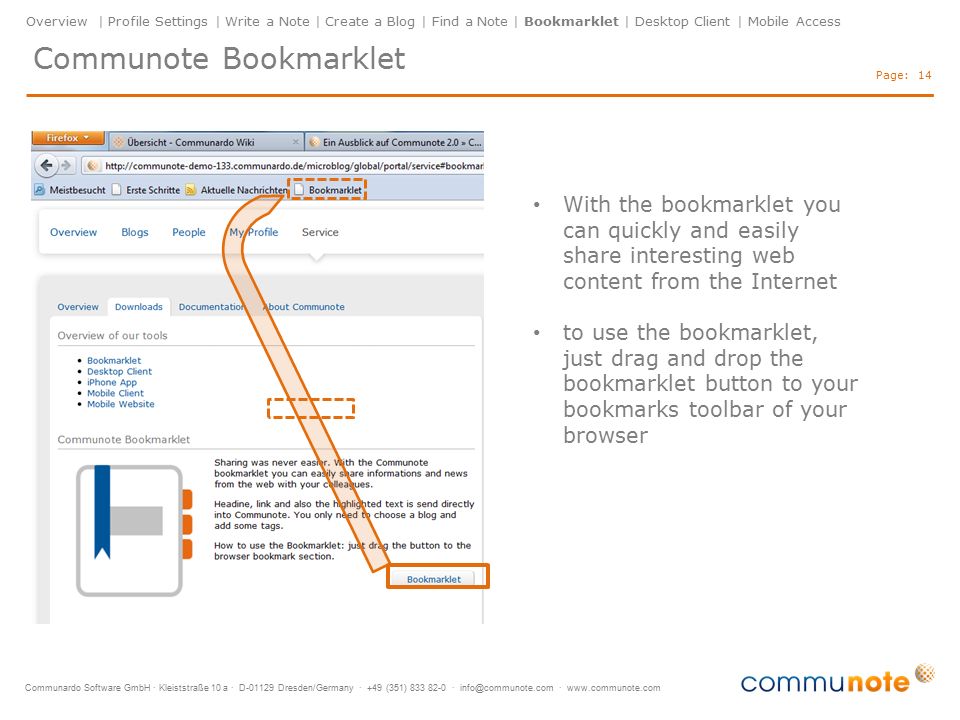Open the Mobile Website tools link
Image resolution: width=960 pixels, height=720 pixels.
pos(121,404)
